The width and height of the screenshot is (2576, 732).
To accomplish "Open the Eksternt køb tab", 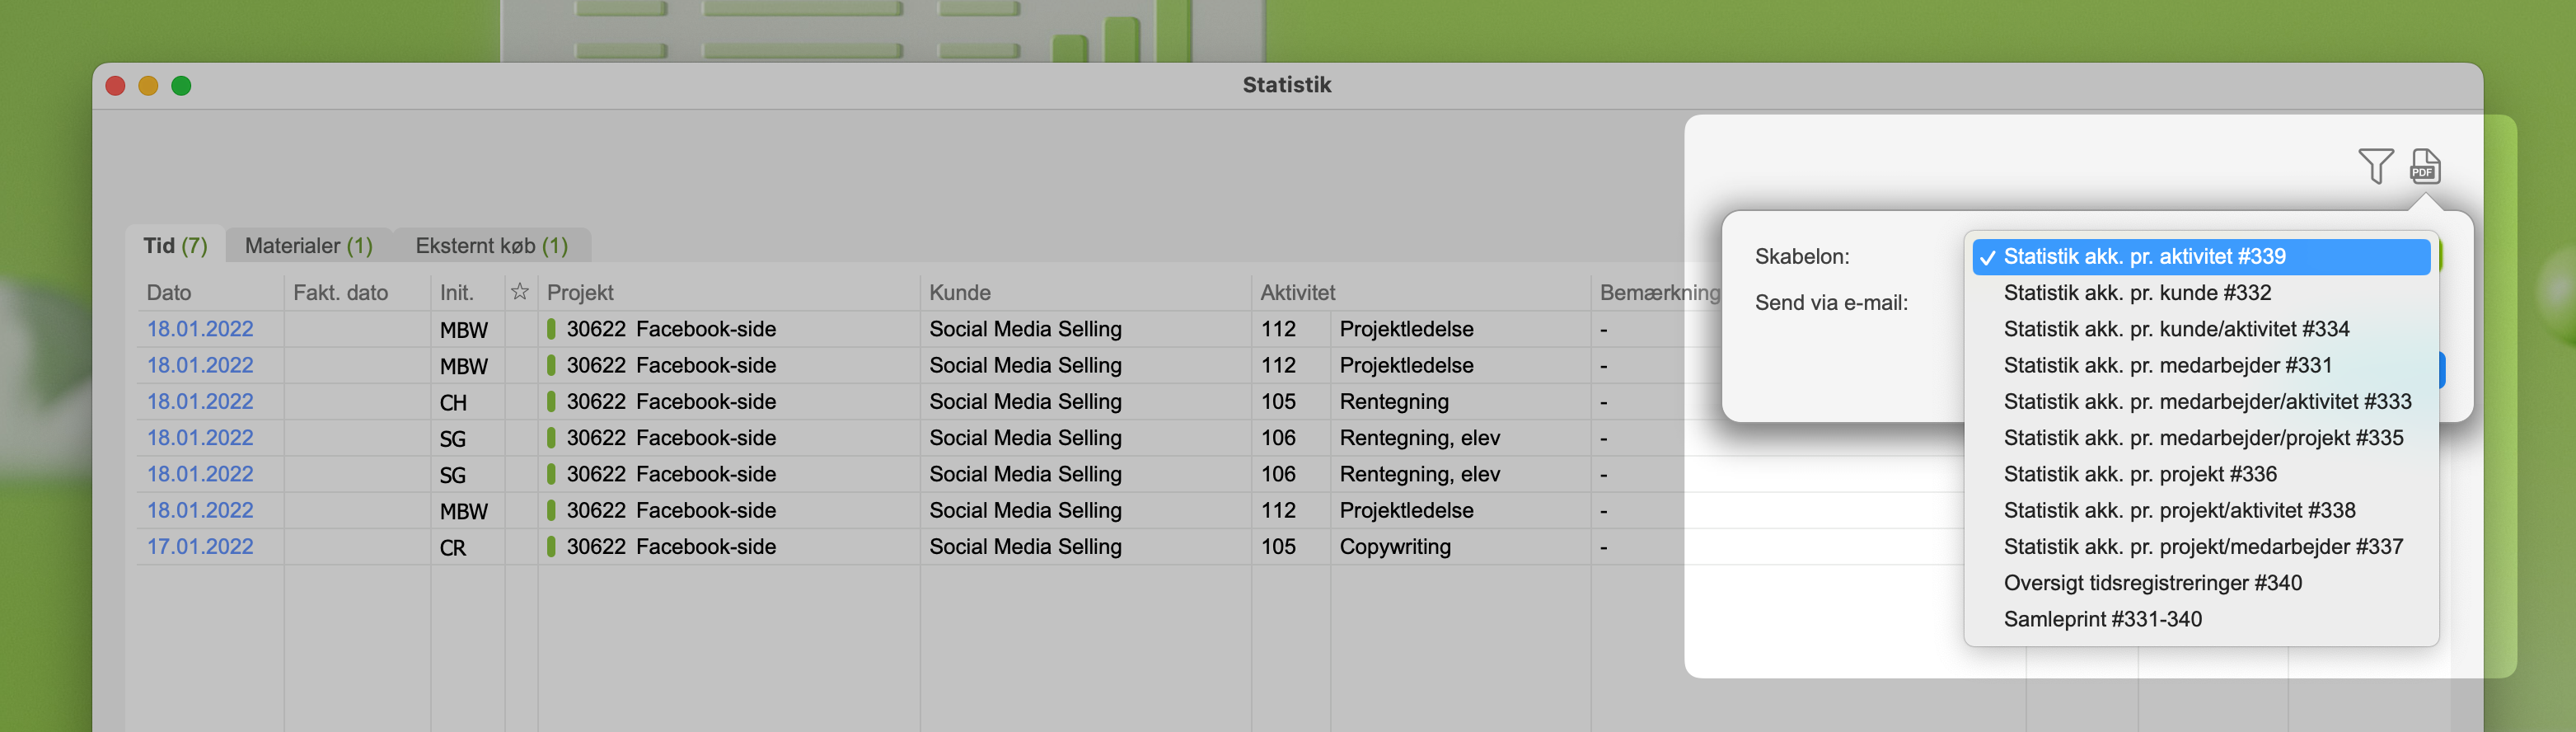I will point(491,246).
